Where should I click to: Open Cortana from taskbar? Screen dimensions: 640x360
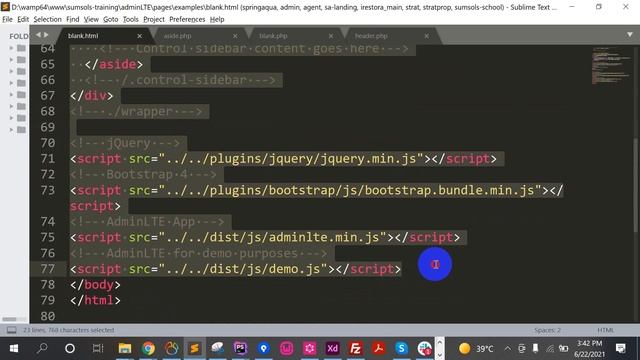coord(70,348)
